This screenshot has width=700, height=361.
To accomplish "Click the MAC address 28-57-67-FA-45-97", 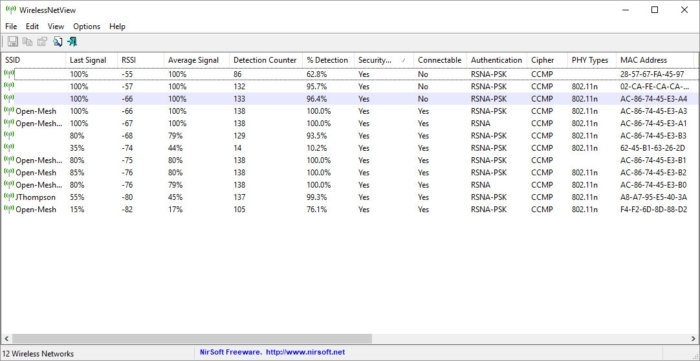I will (x=652, y=74).
